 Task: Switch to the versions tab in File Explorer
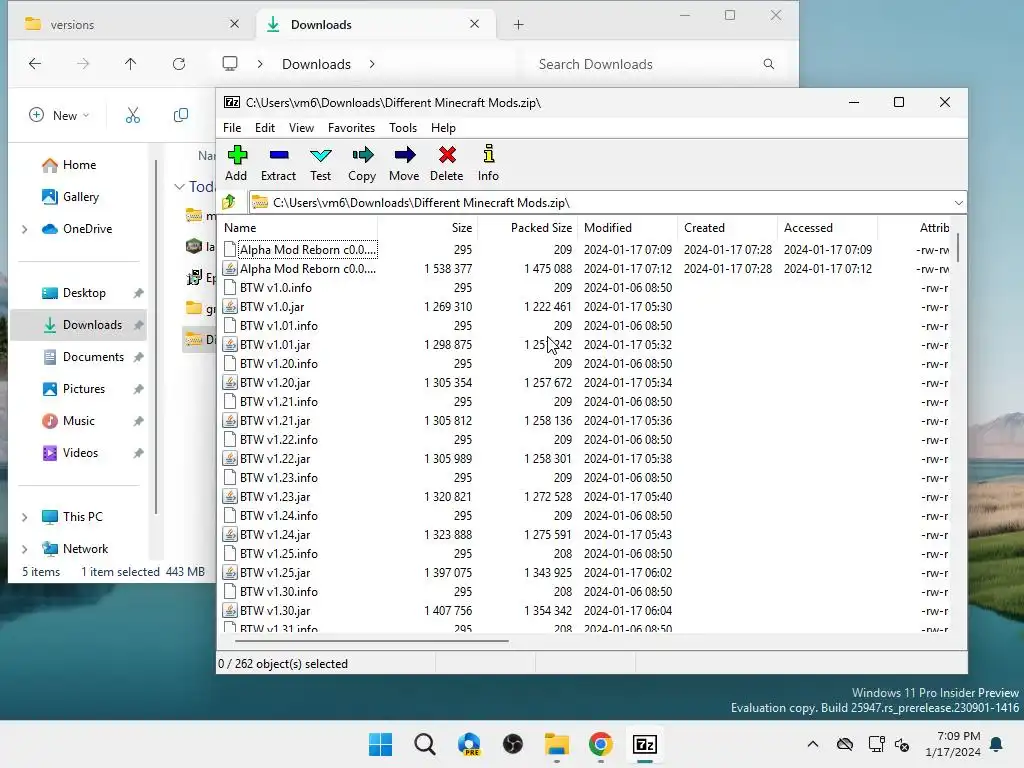pos(133,24)
